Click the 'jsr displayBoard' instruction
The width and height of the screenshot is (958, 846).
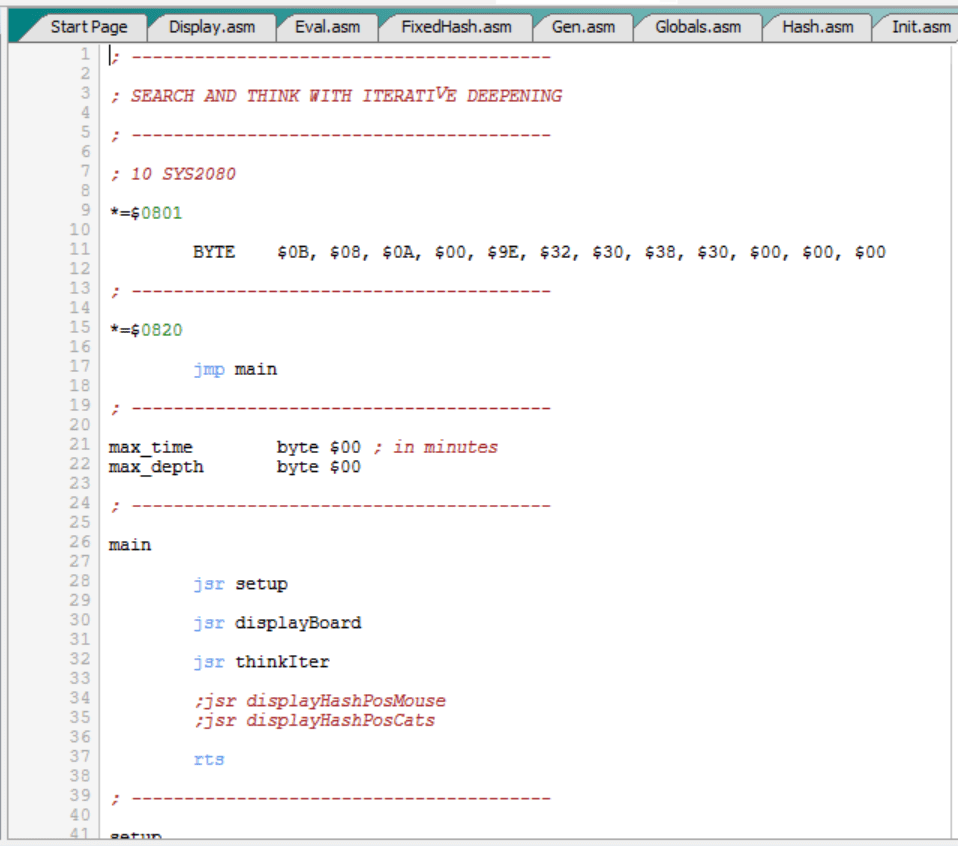[277, 623]
